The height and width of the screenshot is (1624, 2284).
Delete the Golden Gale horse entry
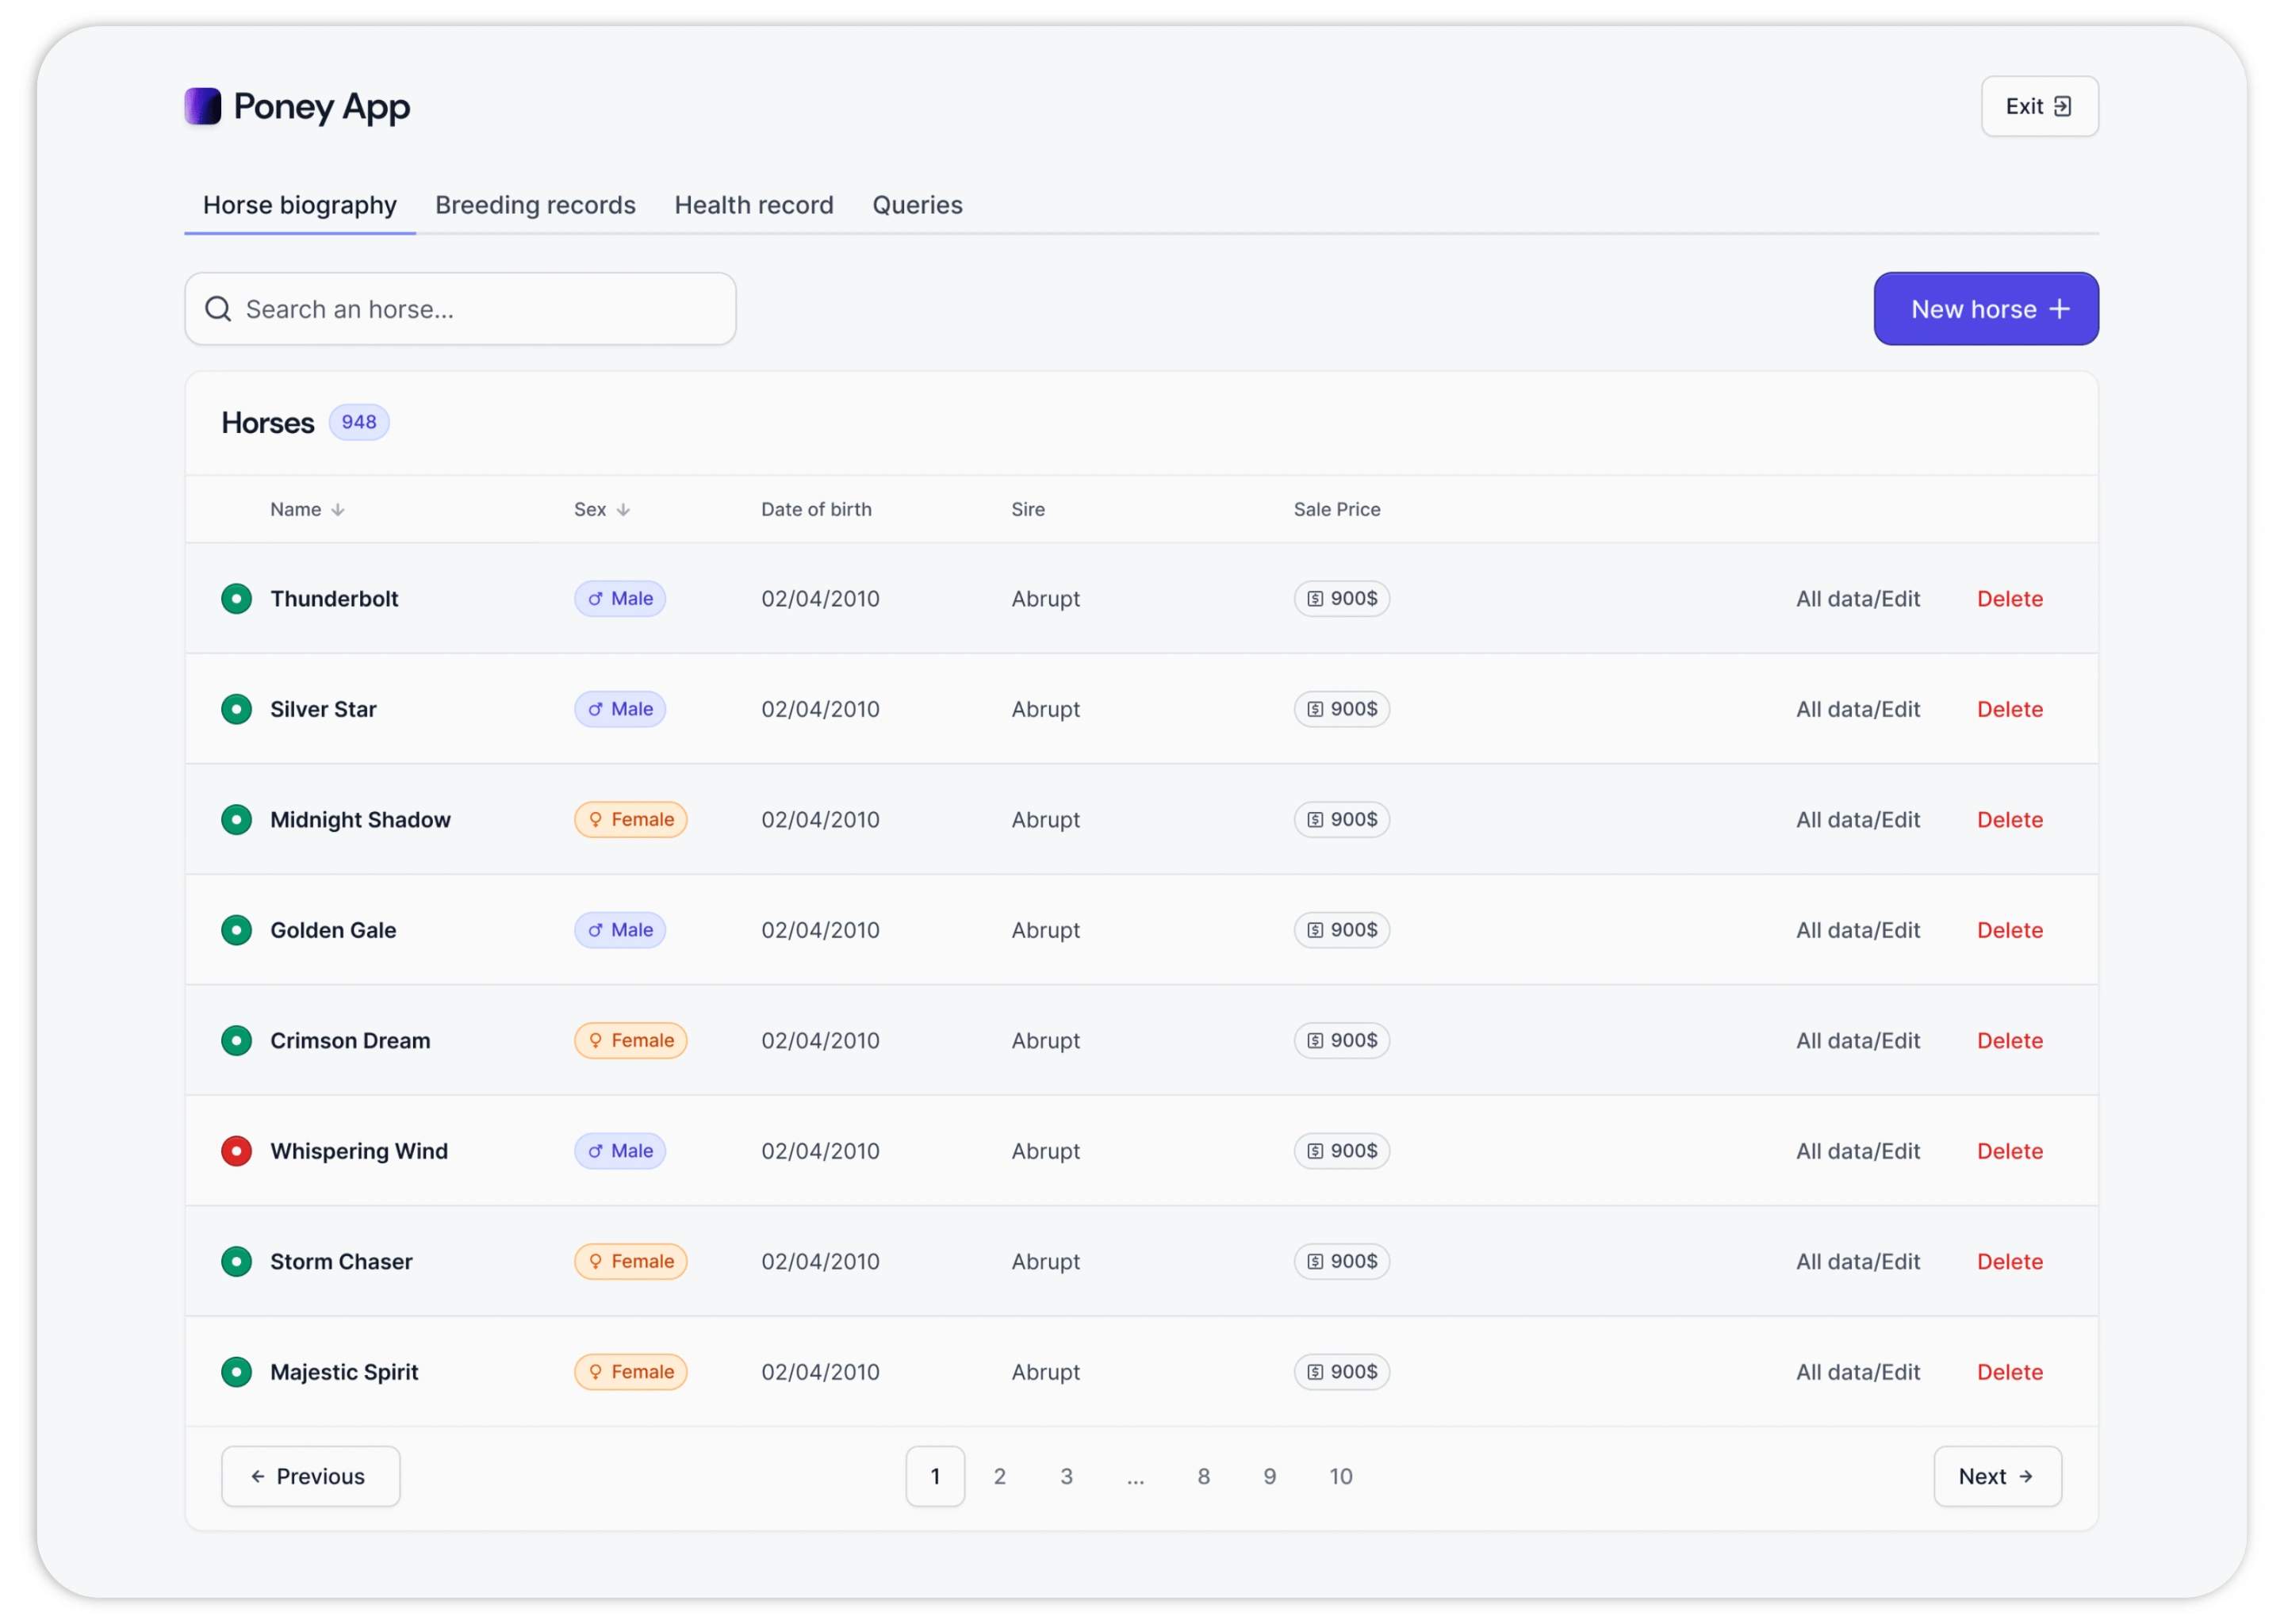(2009, 930)
